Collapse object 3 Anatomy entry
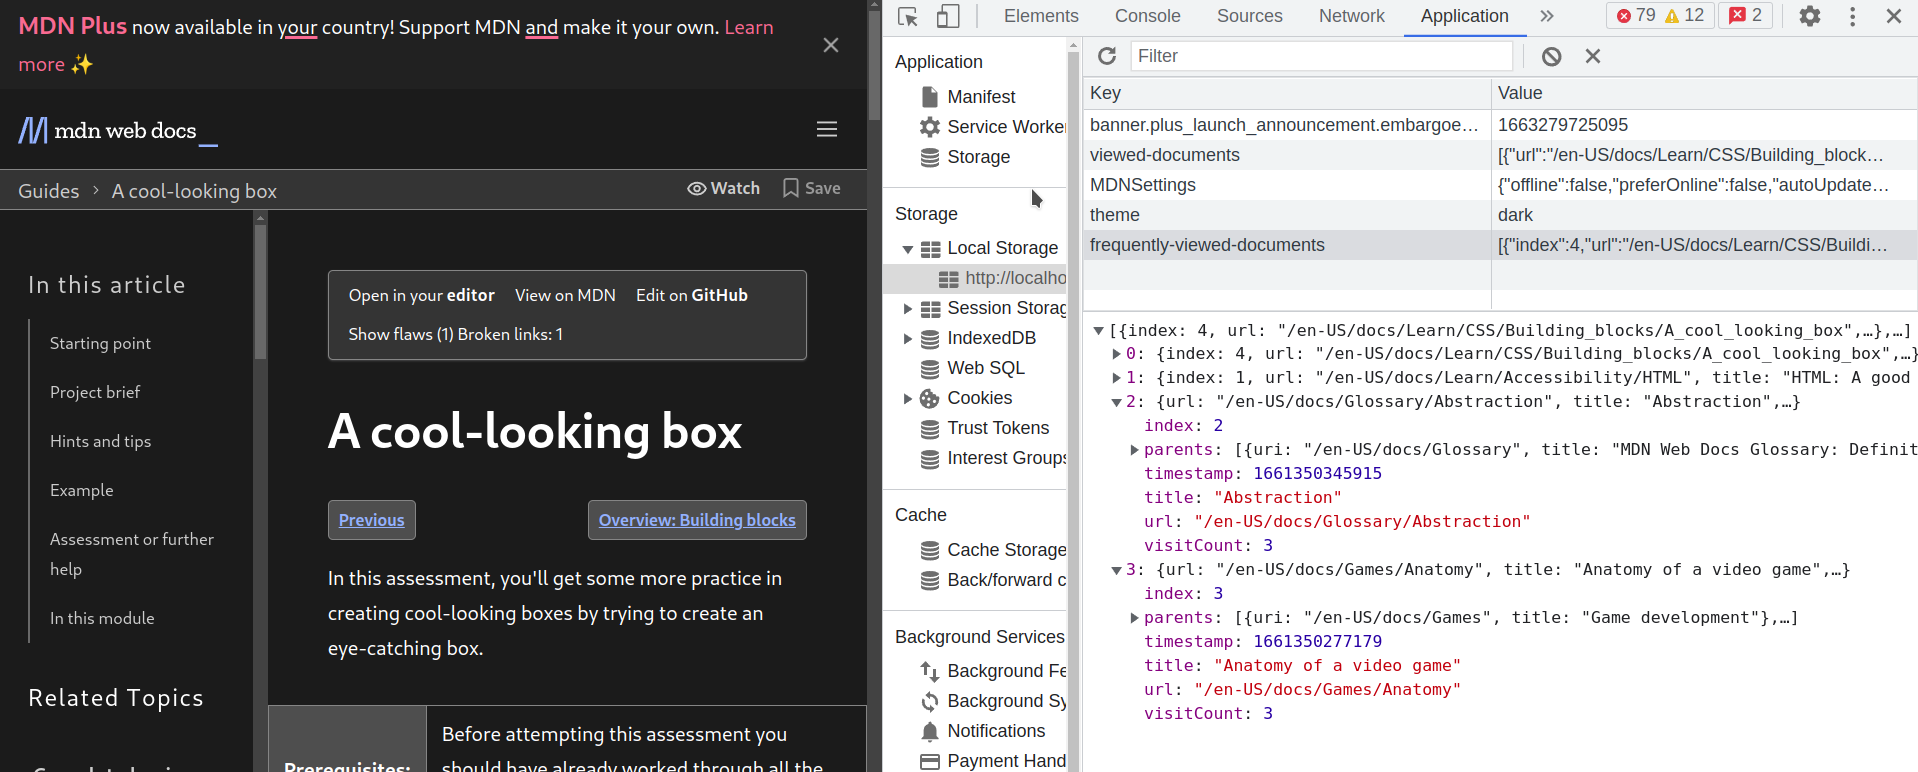1918x772 pixels. point(1116,570)
